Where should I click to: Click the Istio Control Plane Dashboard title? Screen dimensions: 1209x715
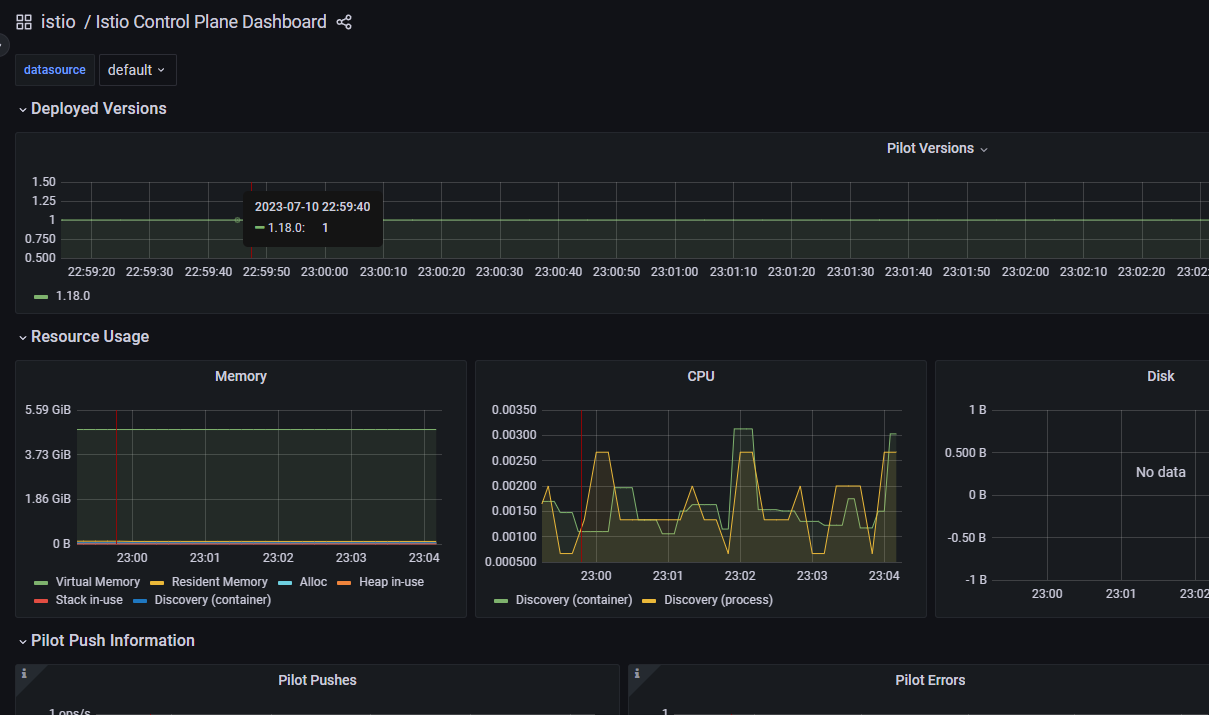(211, 22)
